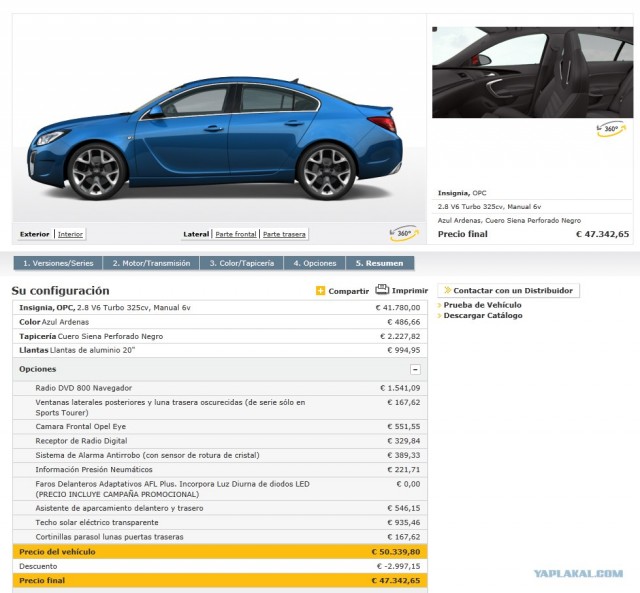The width and height of the screenshot is (640, 593).
Task: Click the yellow Precio final row
Action: point(220,580)
